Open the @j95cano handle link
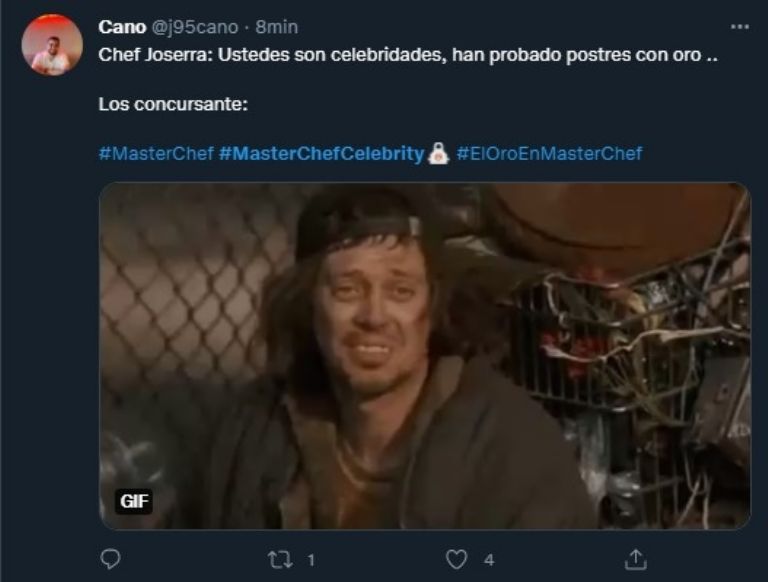 194,27
